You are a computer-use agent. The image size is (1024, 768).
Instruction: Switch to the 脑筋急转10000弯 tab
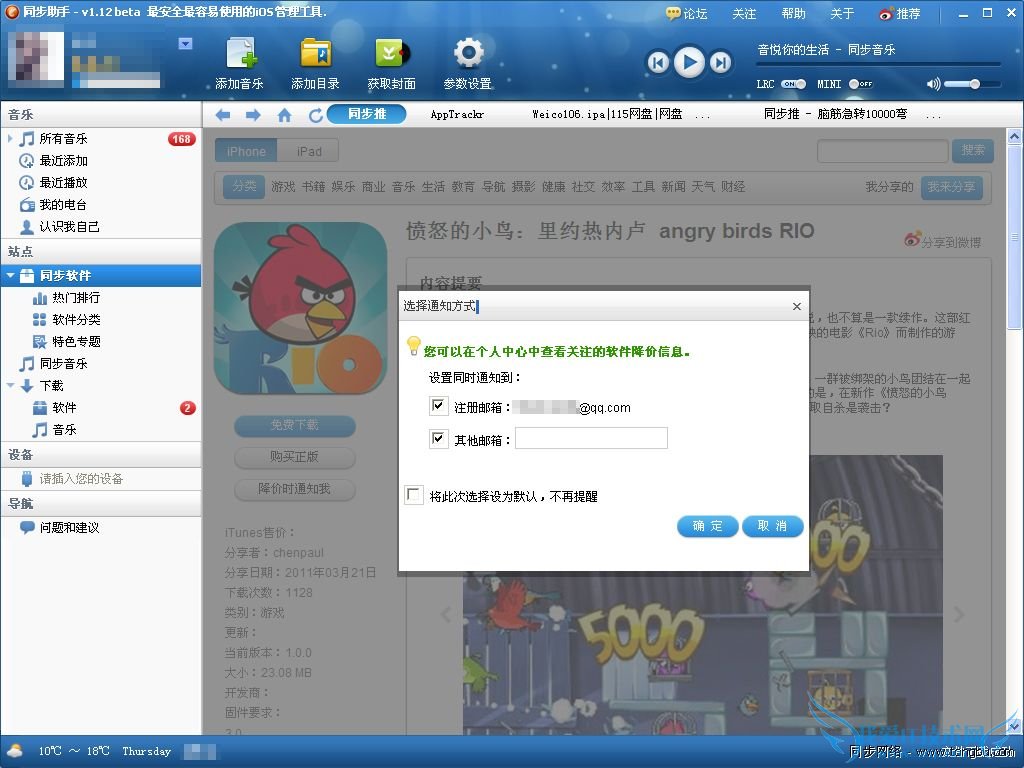pyautogui.click(x=835, y=114)
